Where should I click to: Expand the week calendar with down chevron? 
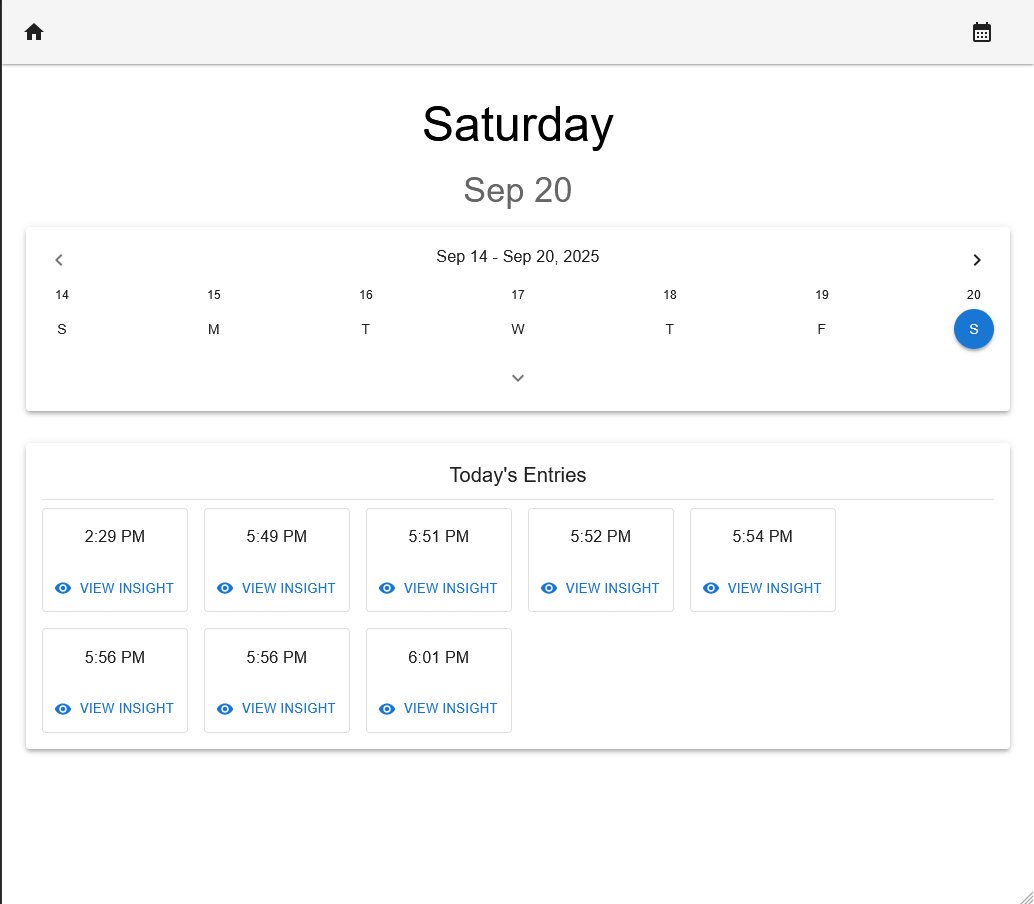pos(518,378)
